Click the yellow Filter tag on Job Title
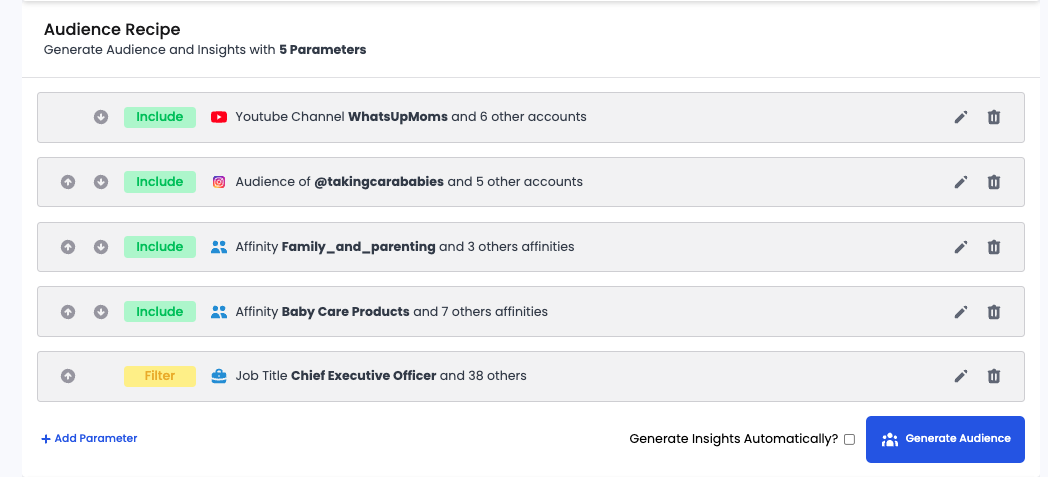The width and height of the screenshot is (1048, 477). point(160,376)
